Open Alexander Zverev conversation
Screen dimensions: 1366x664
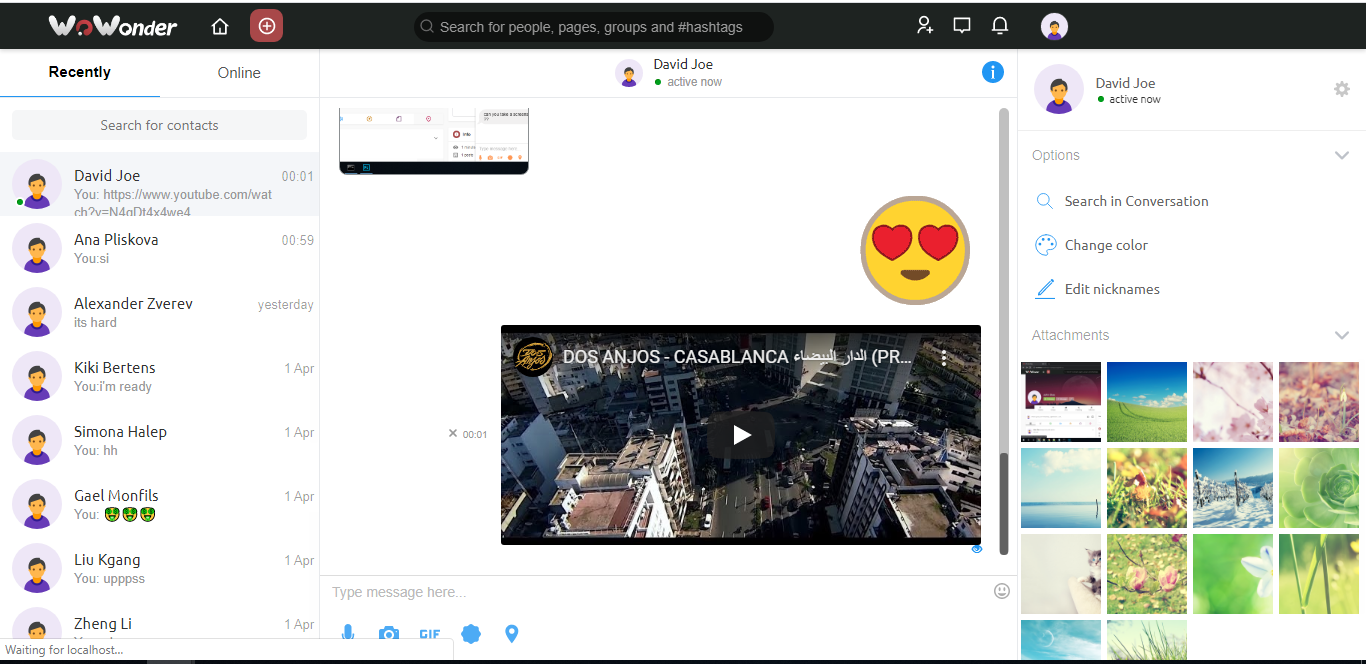(x=159, y=312)
